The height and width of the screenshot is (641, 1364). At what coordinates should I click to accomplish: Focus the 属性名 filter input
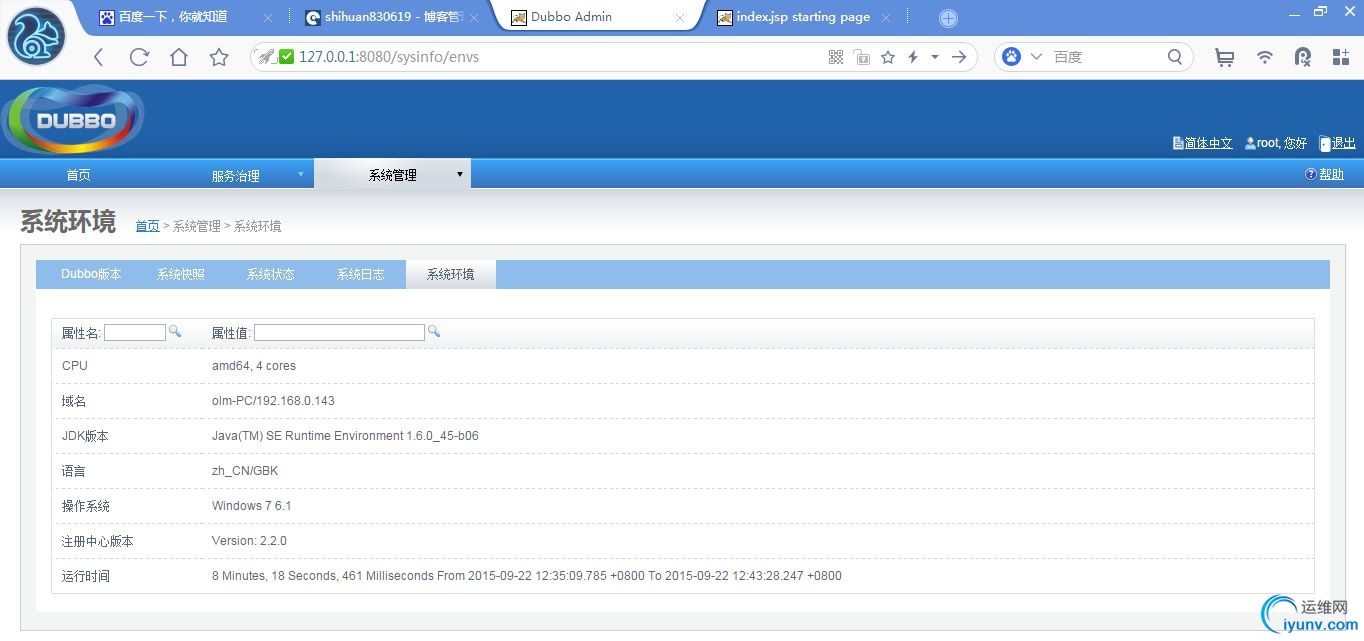(x=135, y=332)
